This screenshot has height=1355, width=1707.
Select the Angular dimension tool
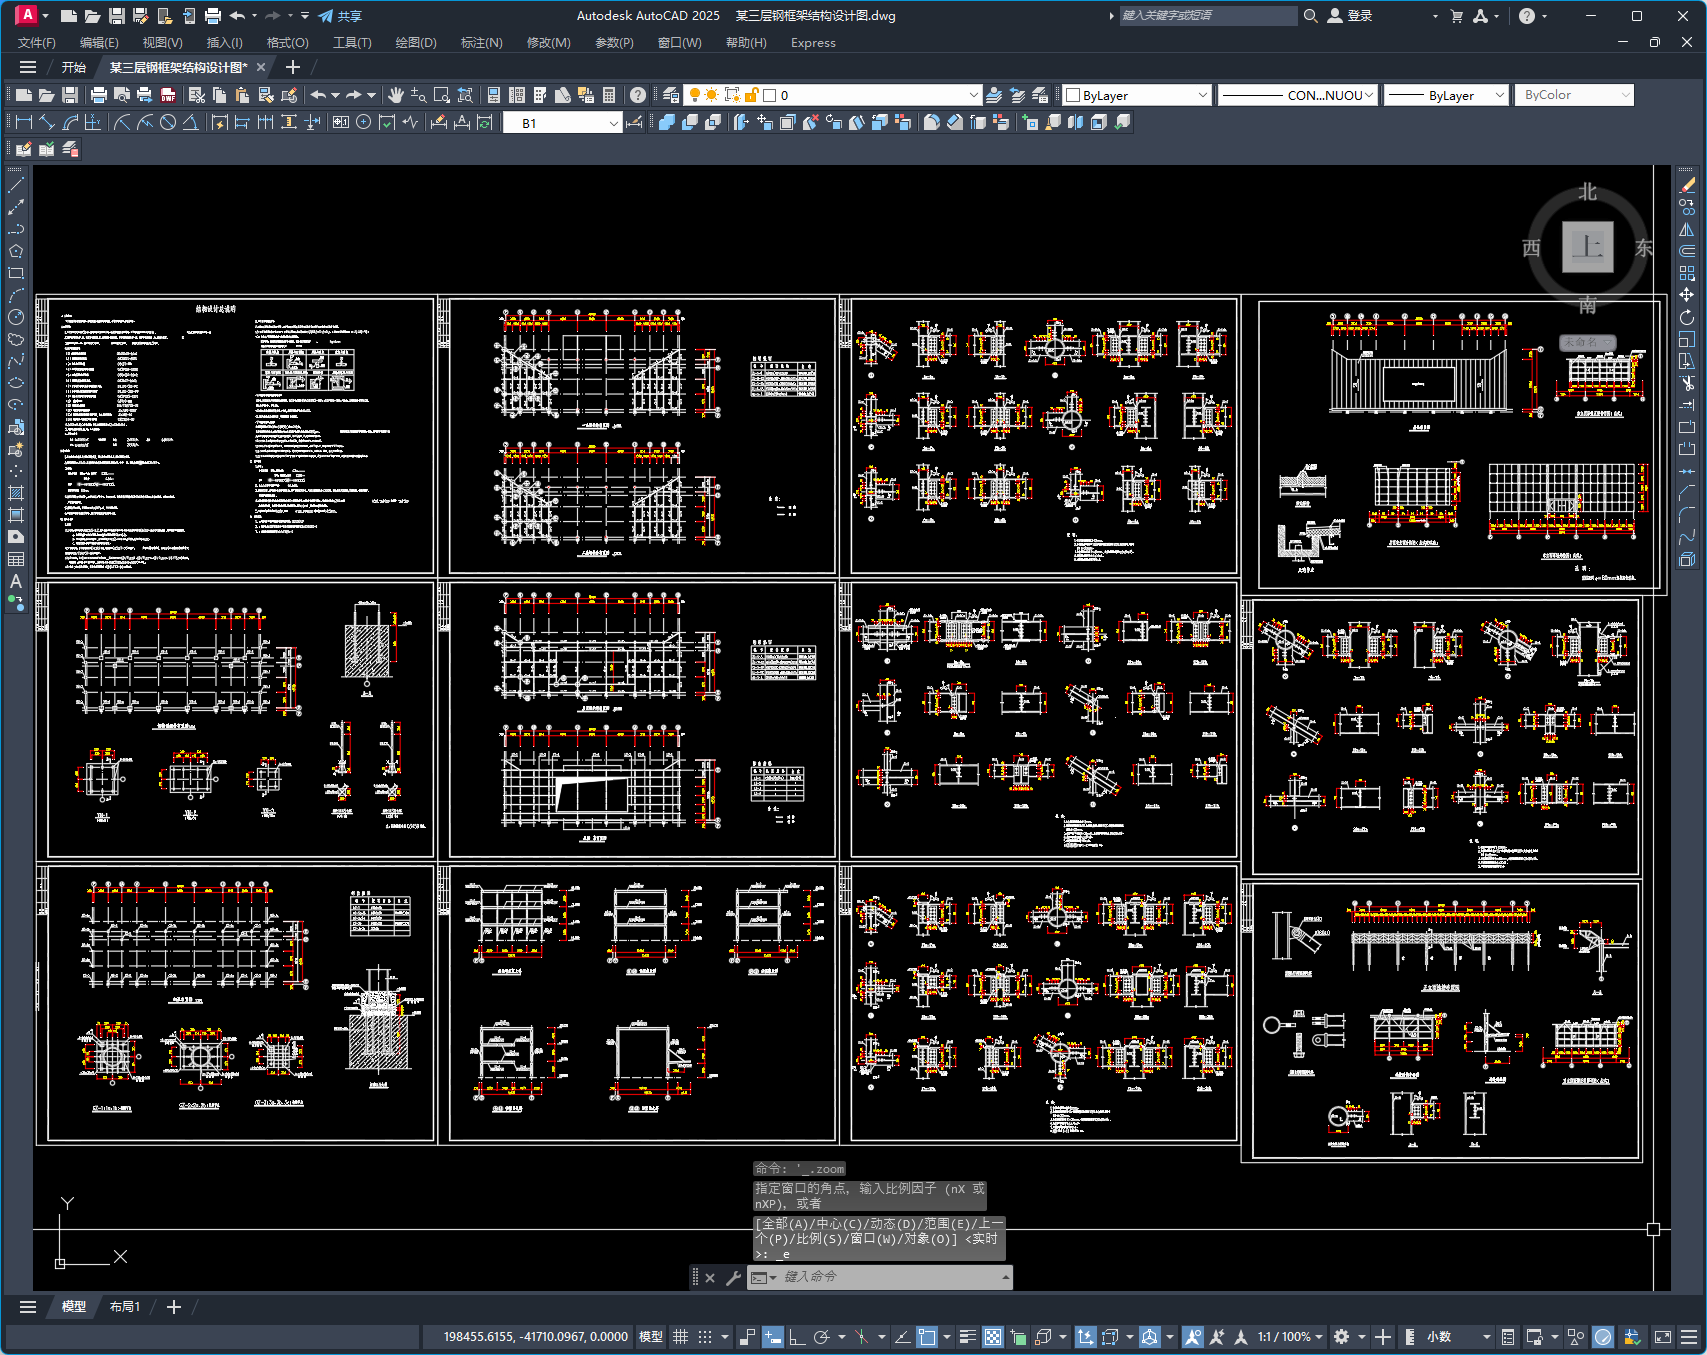click(190, 122)
